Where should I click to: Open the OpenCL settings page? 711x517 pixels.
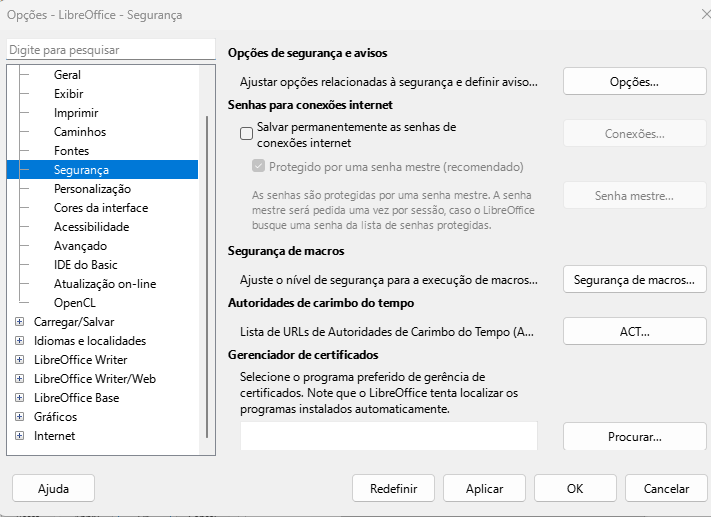74,303
